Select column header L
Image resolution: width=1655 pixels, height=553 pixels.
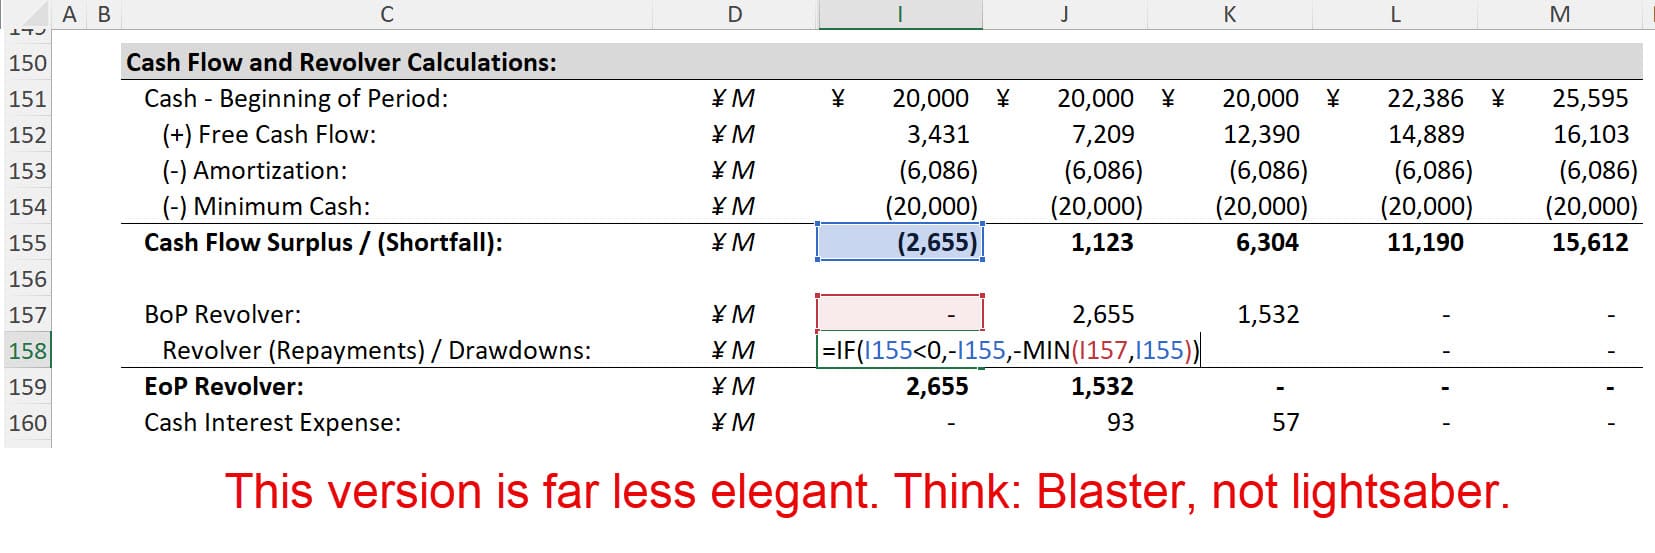1394,14
